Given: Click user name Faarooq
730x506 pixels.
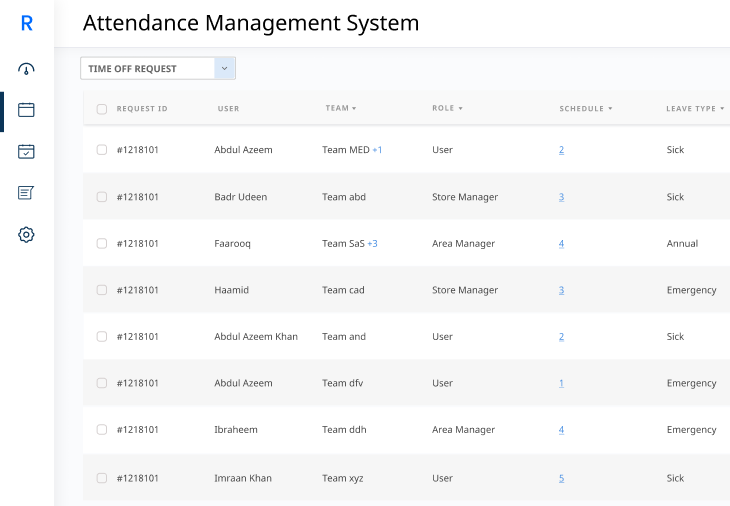Looking at the screenshot, I should (232, 243).
